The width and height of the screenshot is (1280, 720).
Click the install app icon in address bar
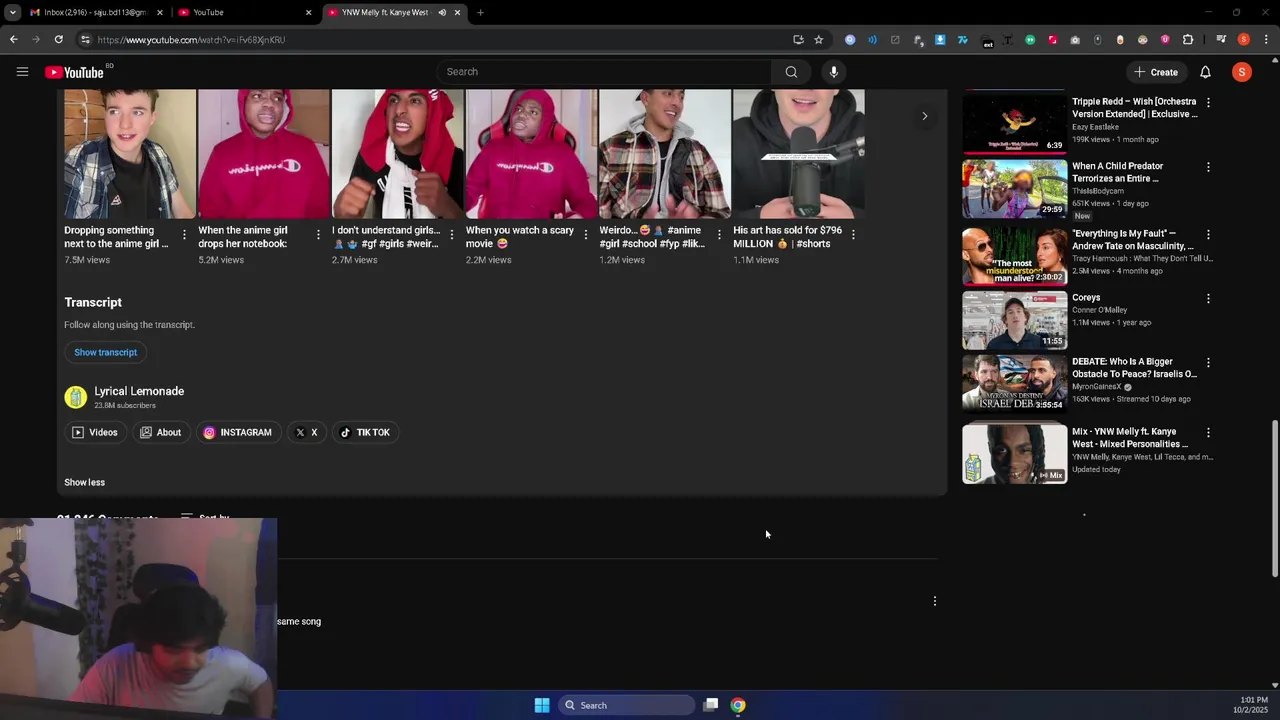[798, 40]
